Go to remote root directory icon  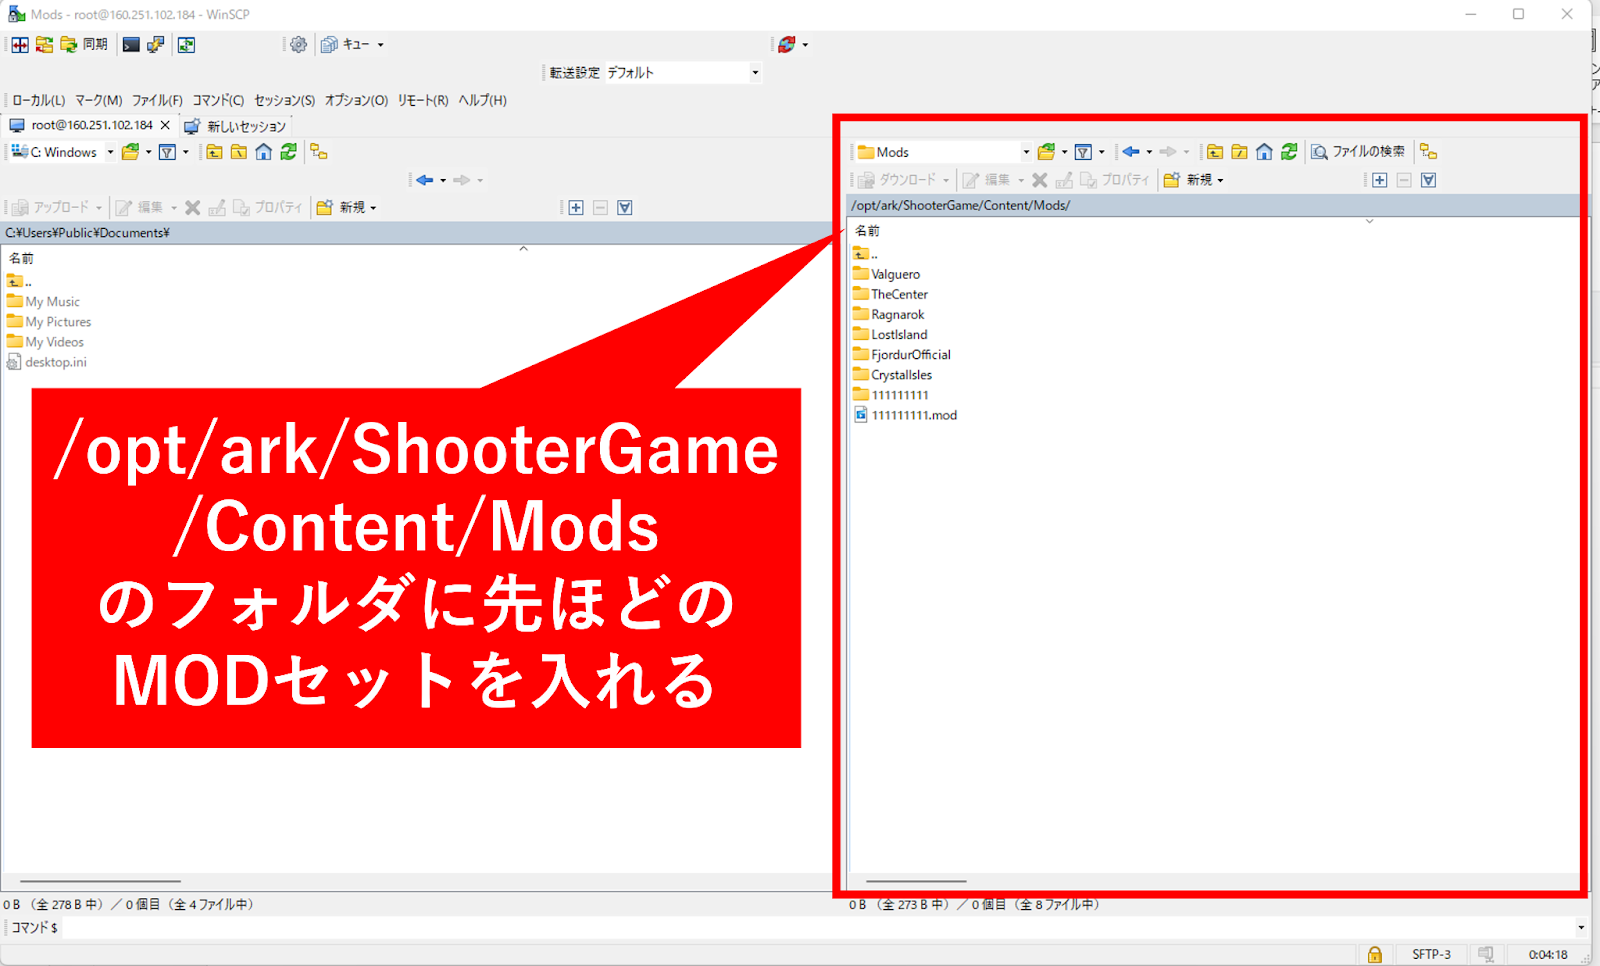click(x=1240, y=152)
